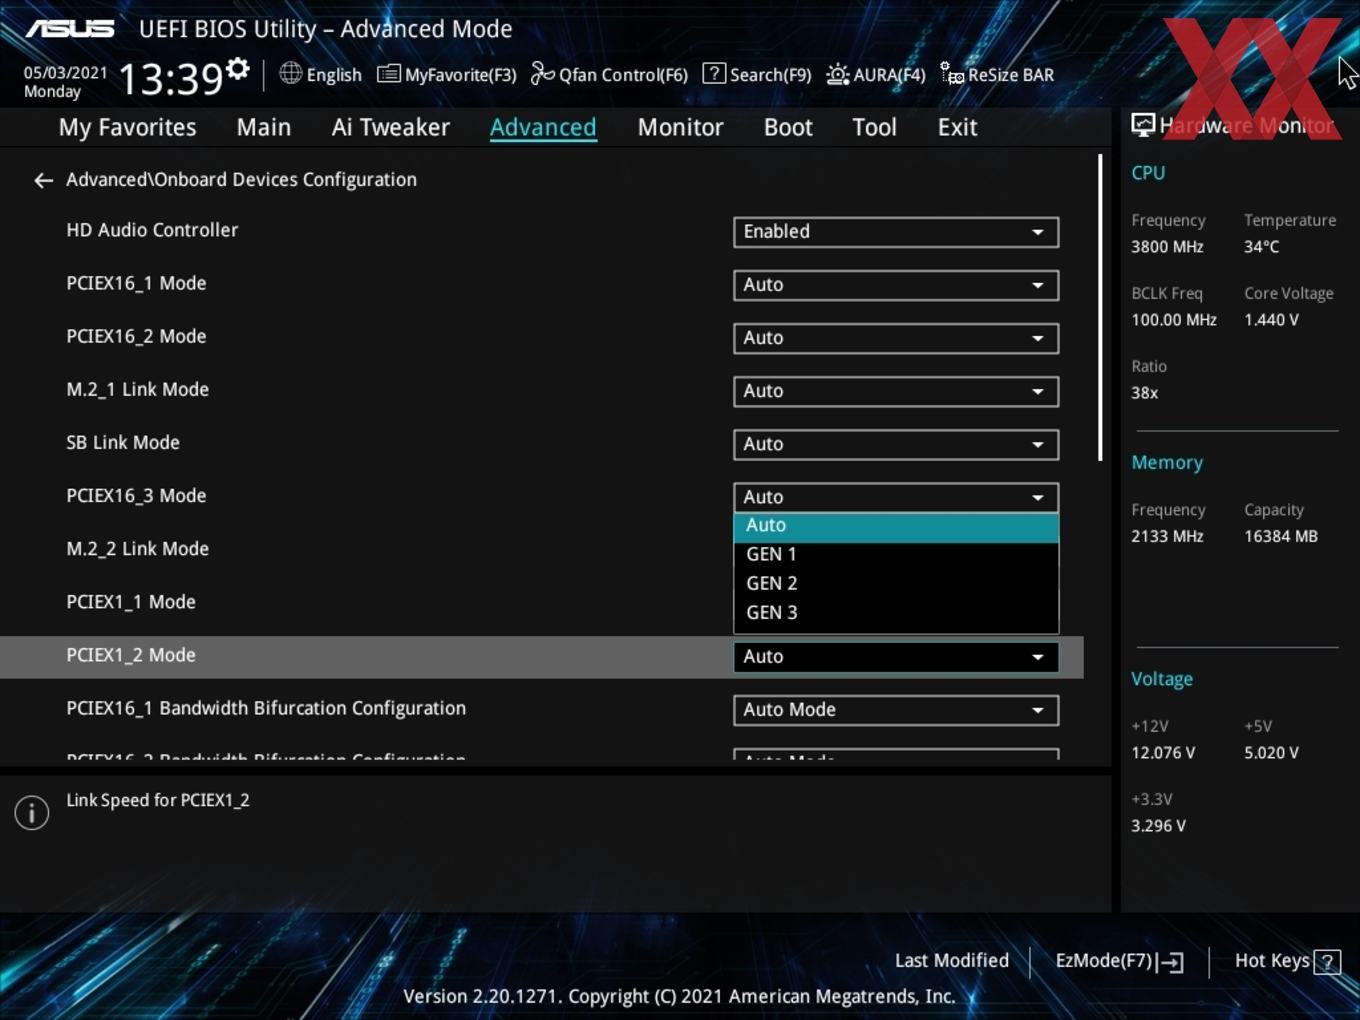This screenshot has width=1360, height=1020.
Task: Click the CPU temperature value 34°C
Action: 1261,247
